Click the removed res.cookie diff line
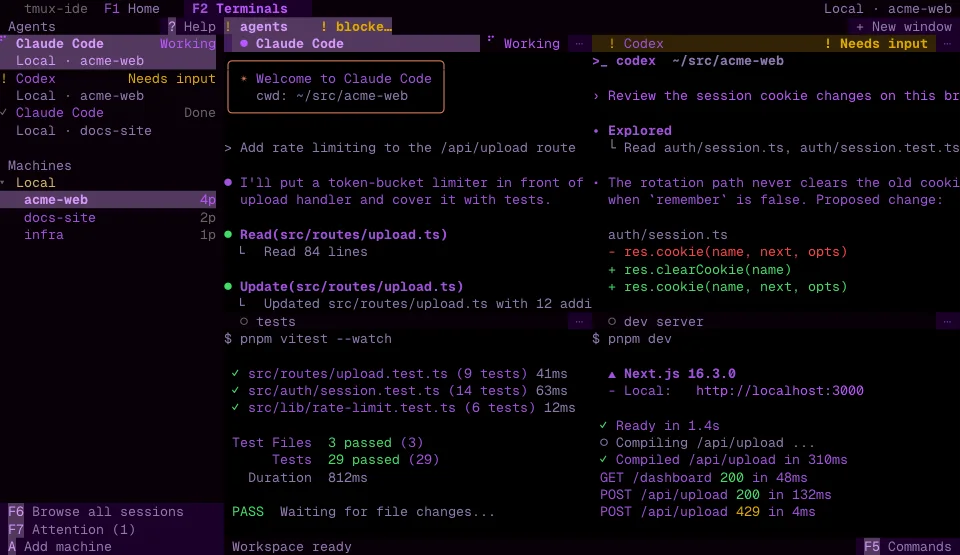This screenshot has width=960, height=555. click(x=727, y=252)
